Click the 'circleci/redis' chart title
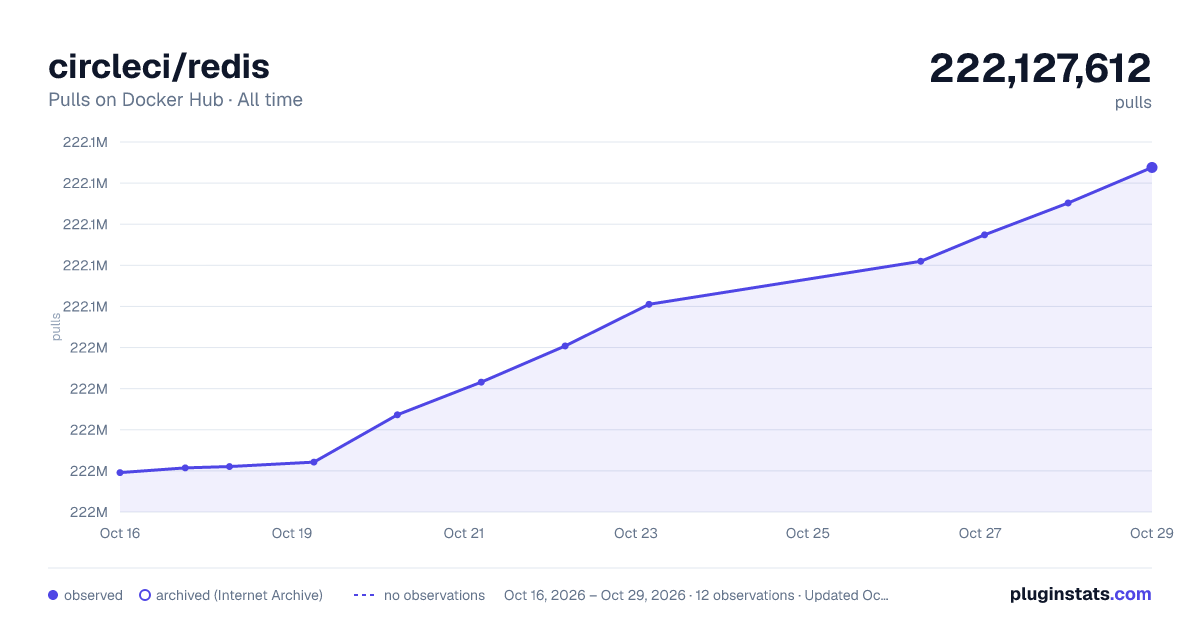Image resolution: width=1200 pixels, height=630 pixels. (x=159, y=67)
